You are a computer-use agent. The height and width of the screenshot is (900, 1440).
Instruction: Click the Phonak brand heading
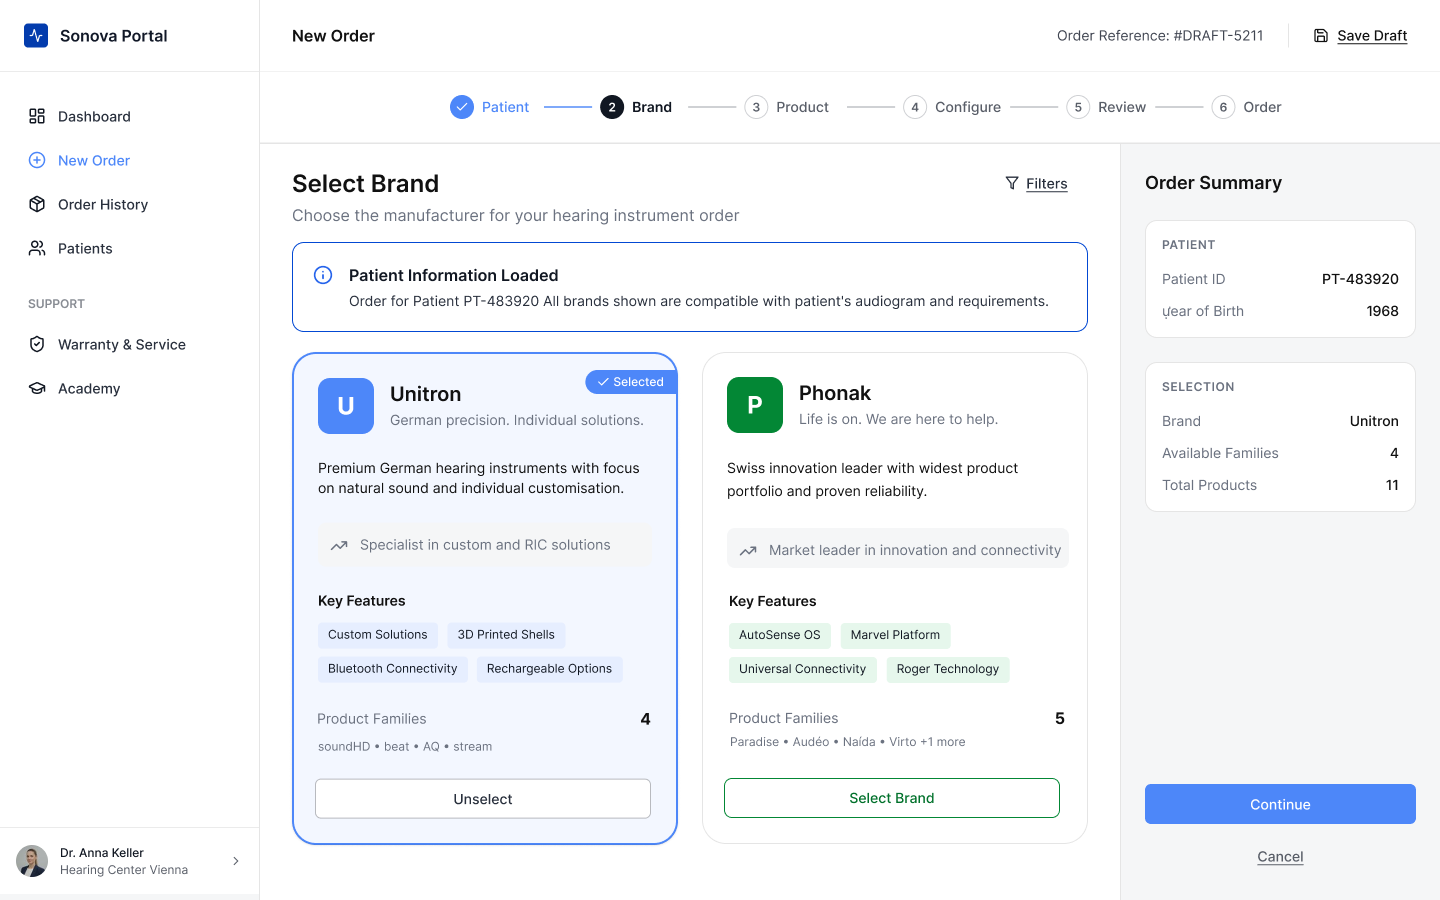[x=835, y=393]
